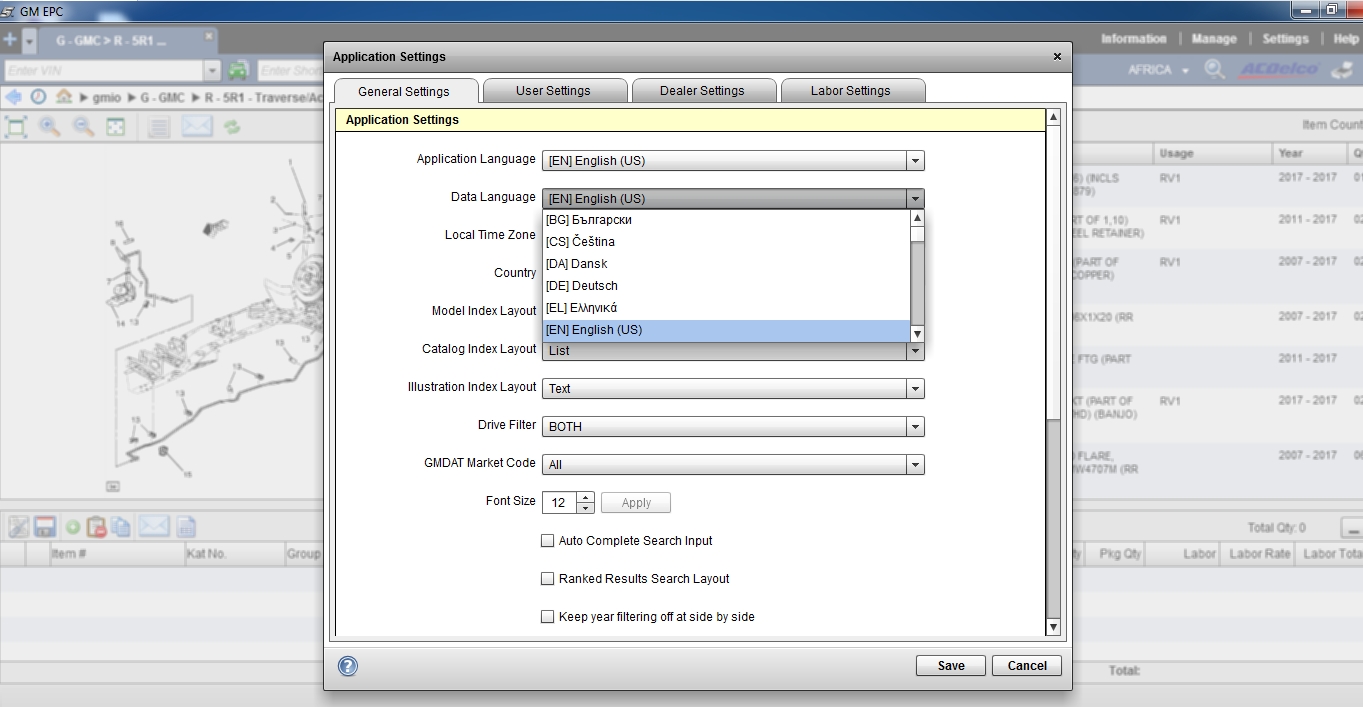1363x707 pixels.
Task: Click the save floppy disk icon in the parts list toolbar
Action: (45, 527)
